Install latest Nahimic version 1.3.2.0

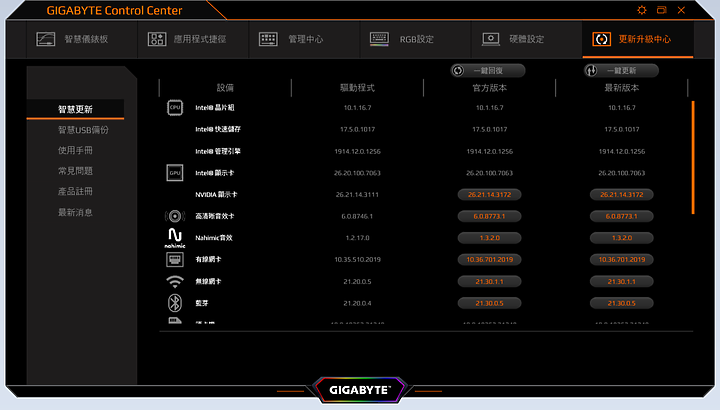click(622, 238)
